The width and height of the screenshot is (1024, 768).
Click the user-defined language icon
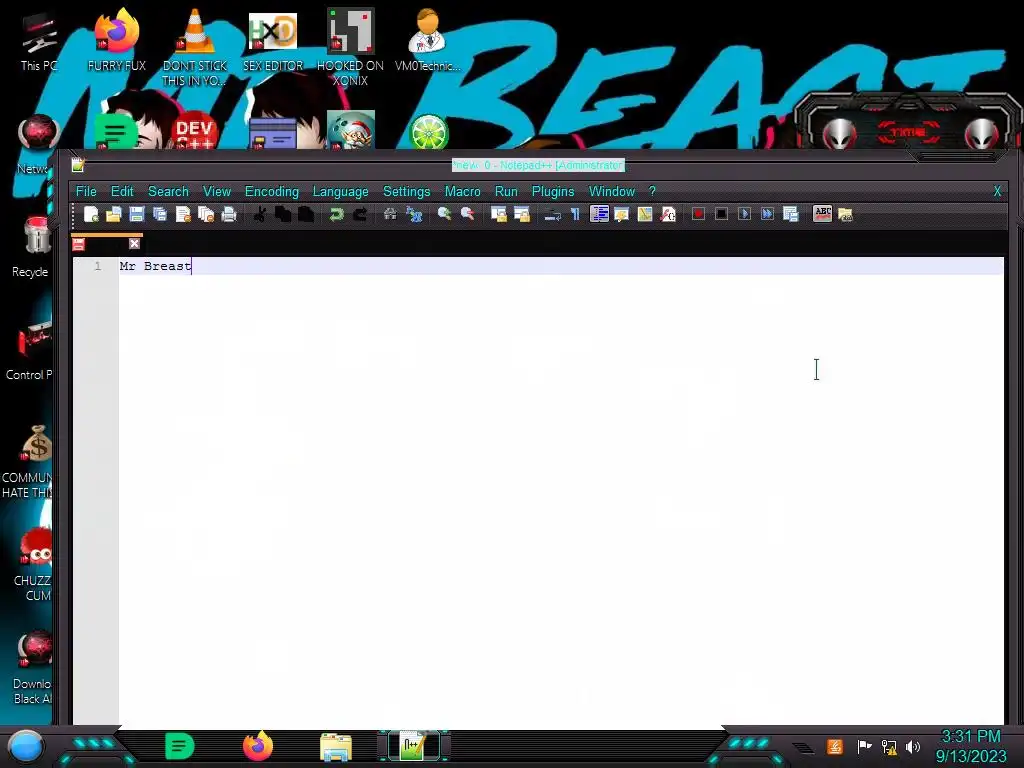click(x=621, y=214)
